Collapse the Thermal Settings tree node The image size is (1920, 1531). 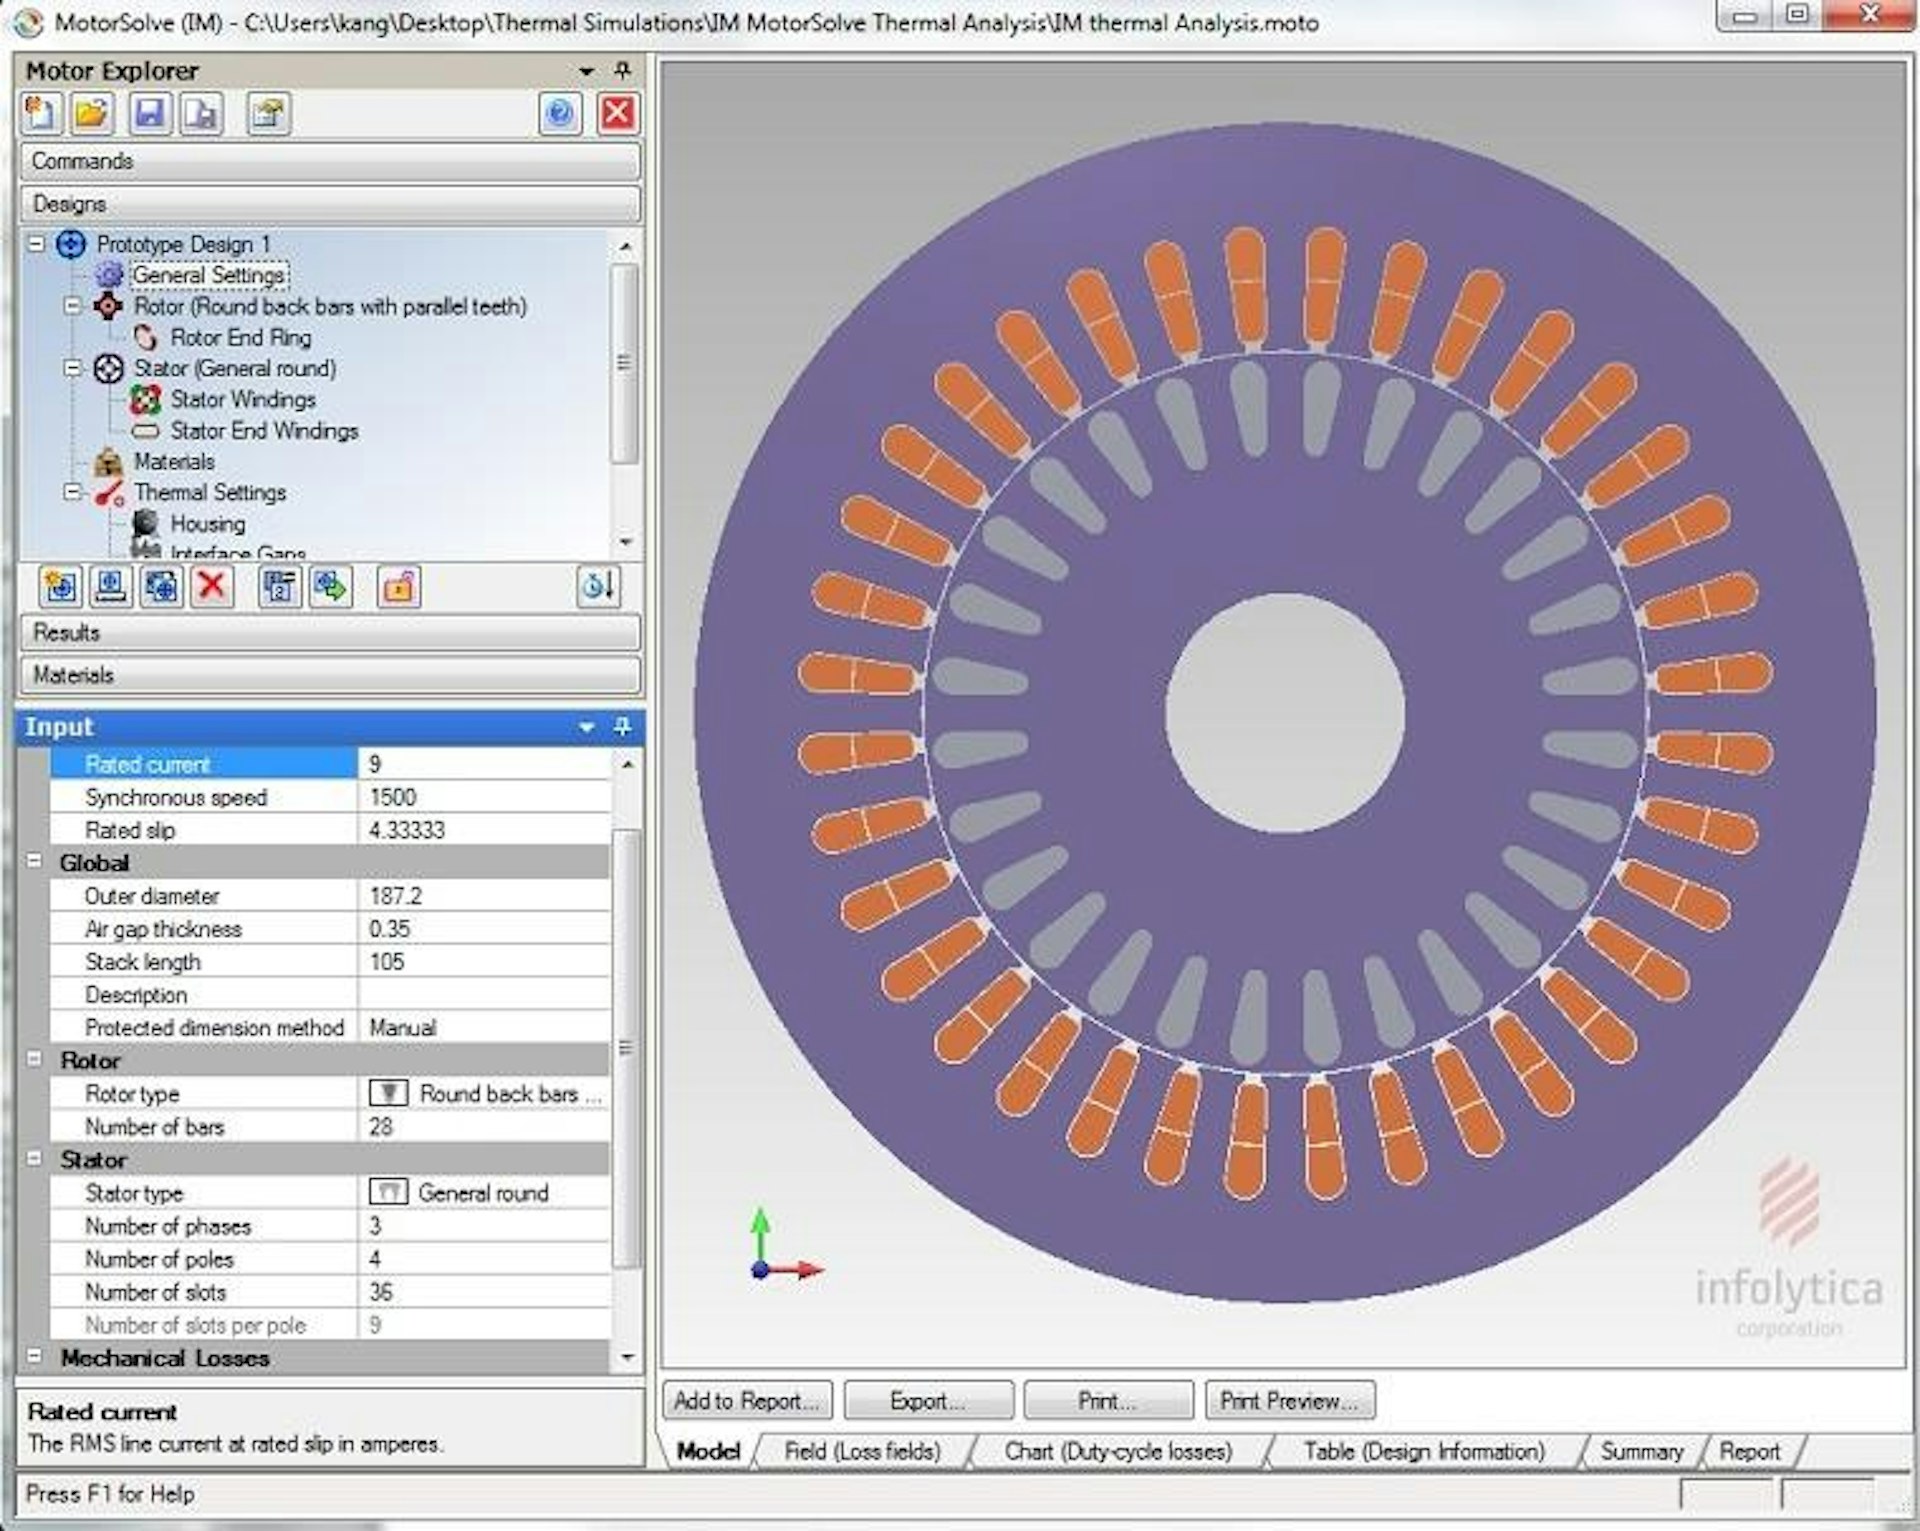click(72, 492)
